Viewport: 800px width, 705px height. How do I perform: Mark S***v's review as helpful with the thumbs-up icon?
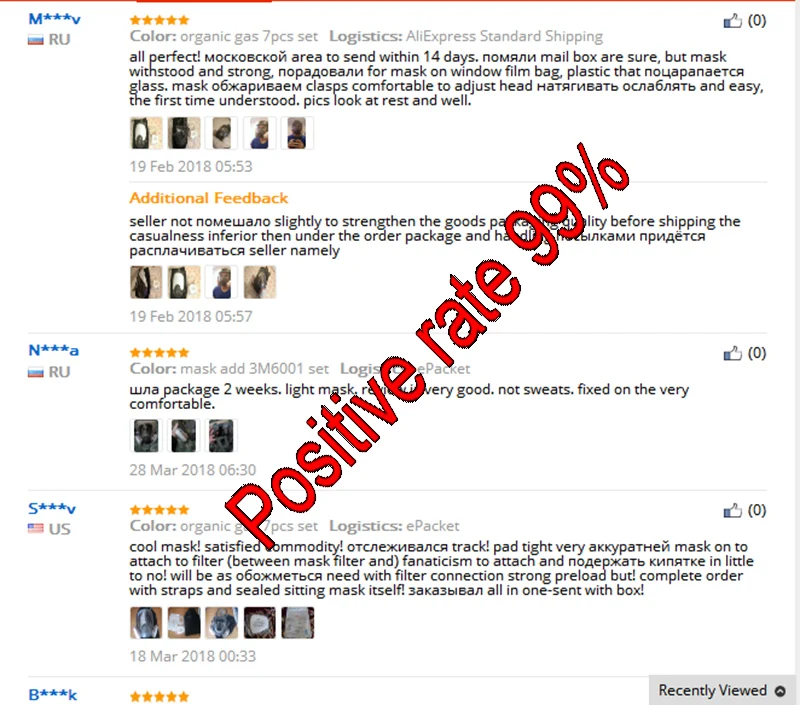tap(732, 510)
